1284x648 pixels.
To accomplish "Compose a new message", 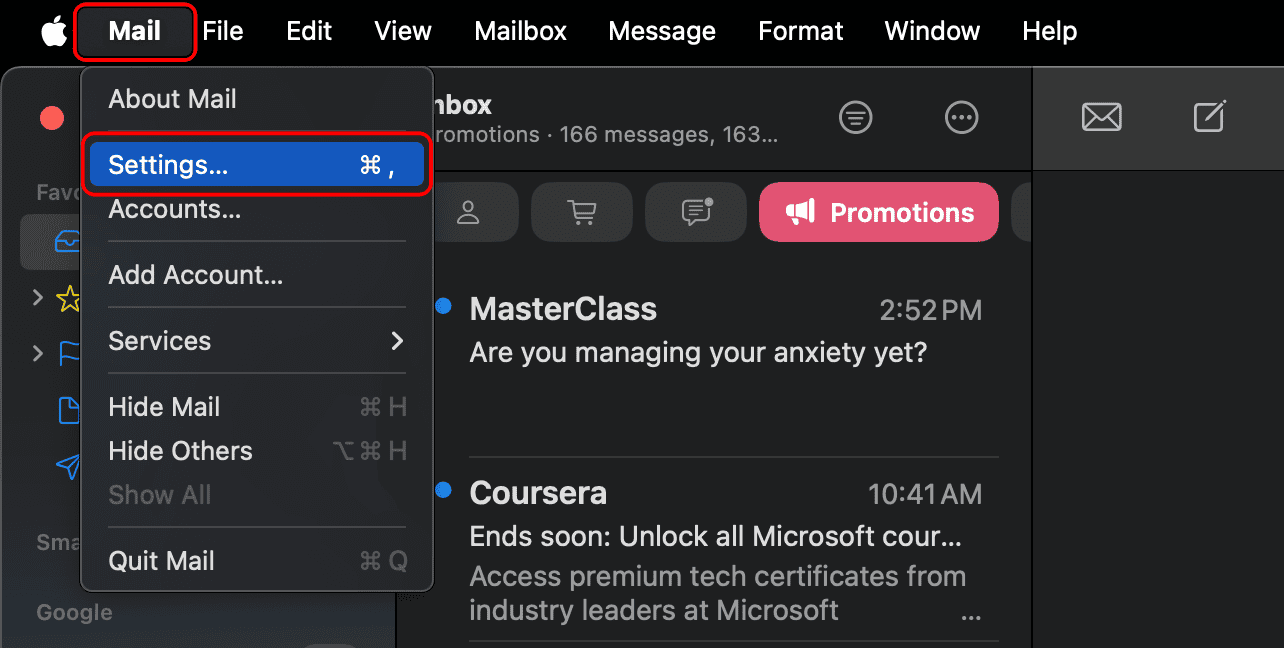I will click(x=1210, y=117).
